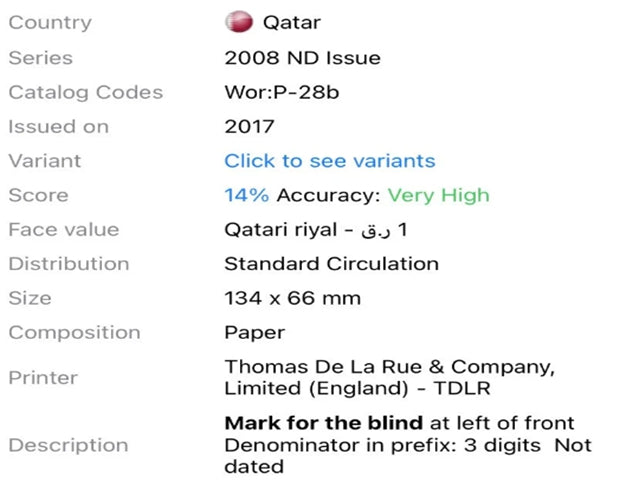This screenshot has width=639, height=492.
Task: Click the '2008 ND Issue' series value
Action: pos(302,58)
